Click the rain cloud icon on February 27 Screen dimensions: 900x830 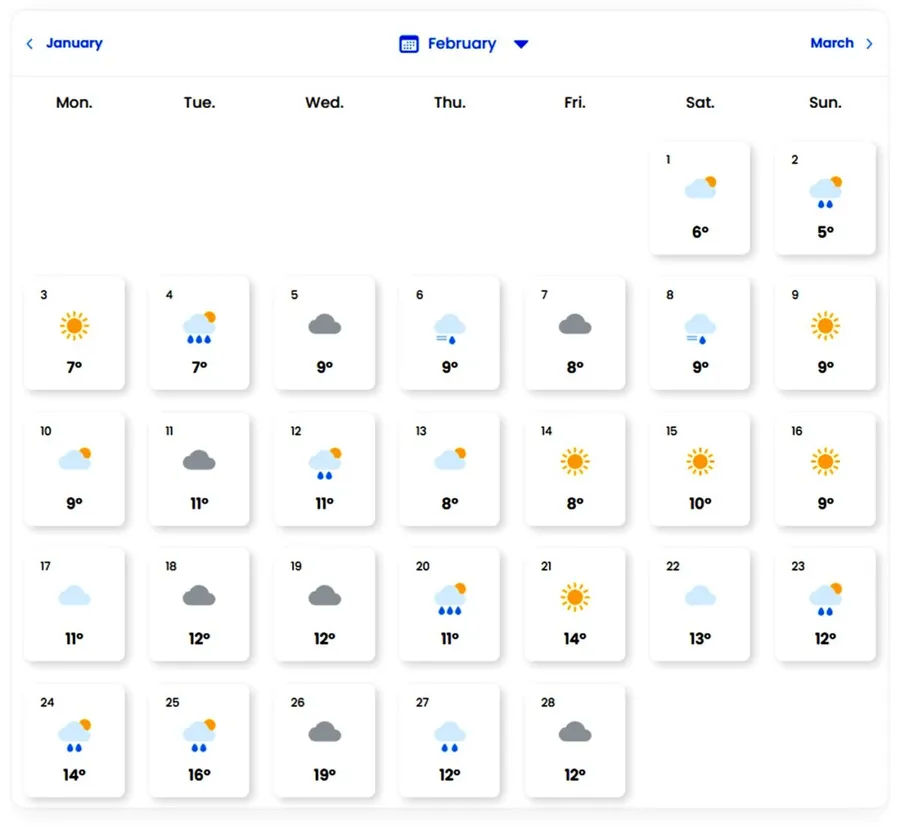pyautogui.click(x=449, y=735)
